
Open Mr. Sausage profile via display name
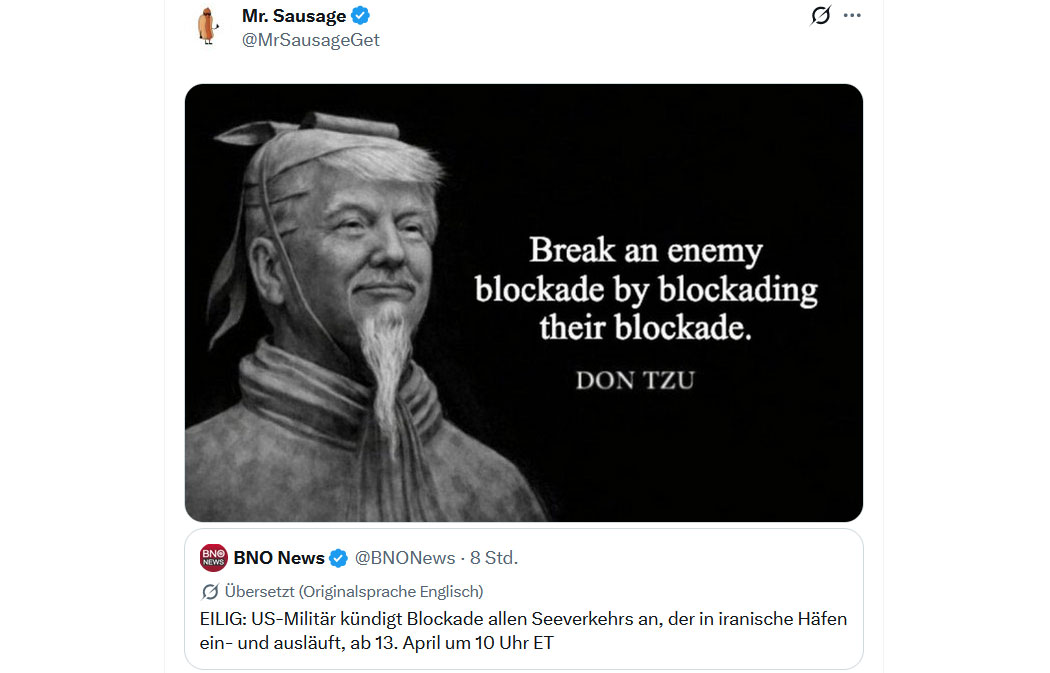click(294, 15)
